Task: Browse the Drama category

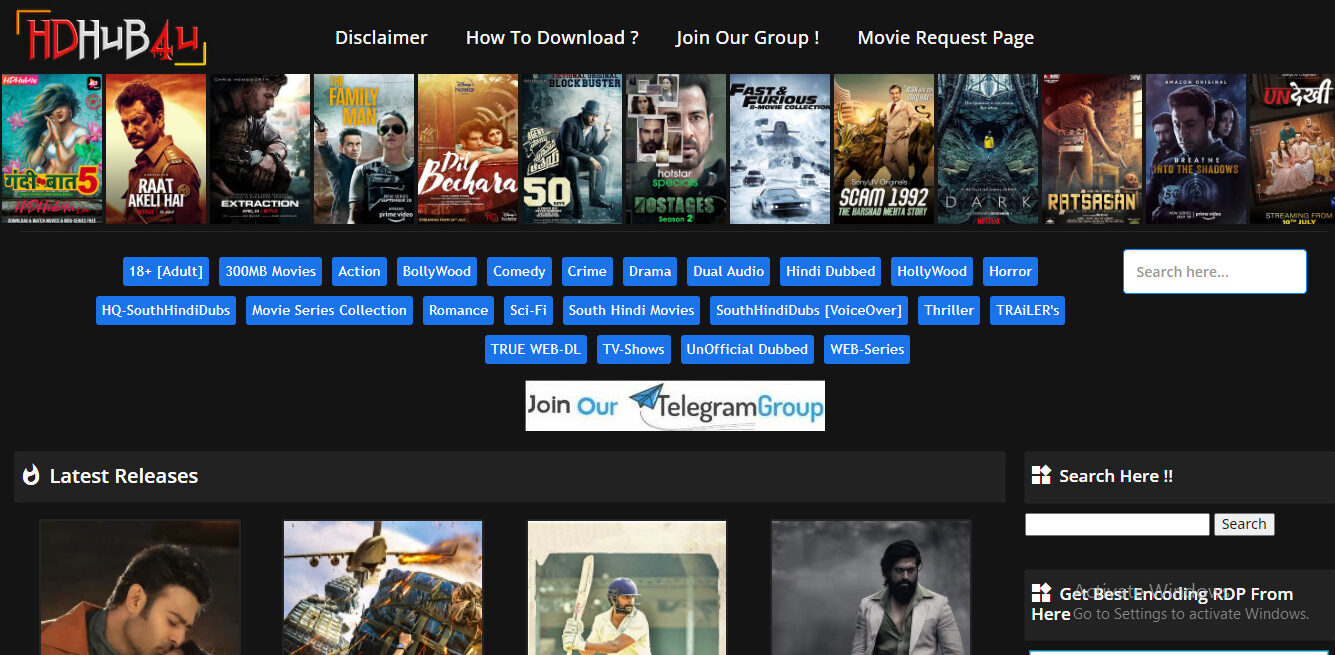Action: tap(650, 271)
